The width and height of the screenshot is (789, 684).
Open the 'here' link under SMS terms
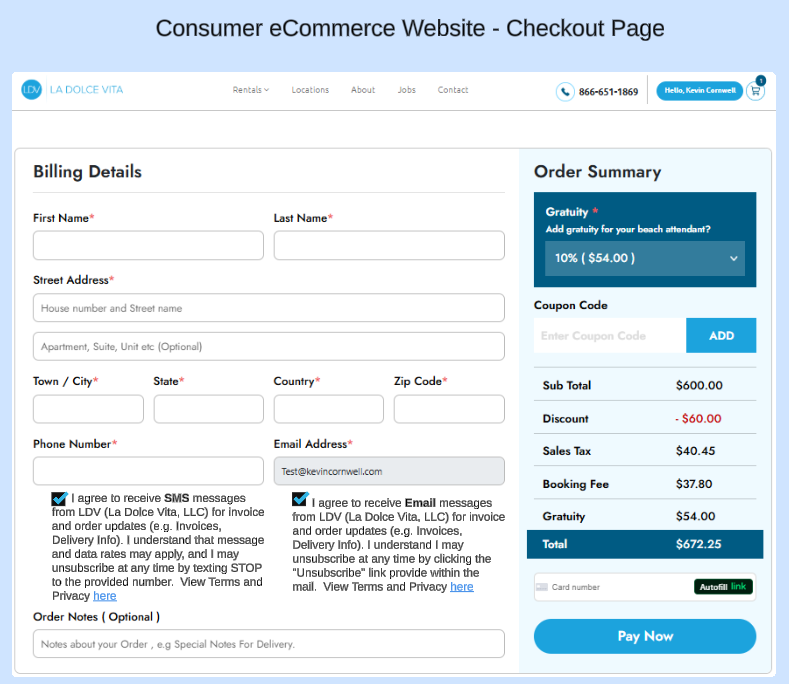[x=105, y=596]
